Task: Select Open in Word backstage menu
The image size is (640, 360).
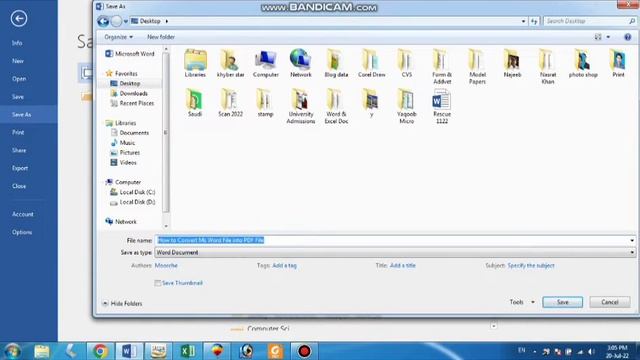Action: (x=19, y=79)
